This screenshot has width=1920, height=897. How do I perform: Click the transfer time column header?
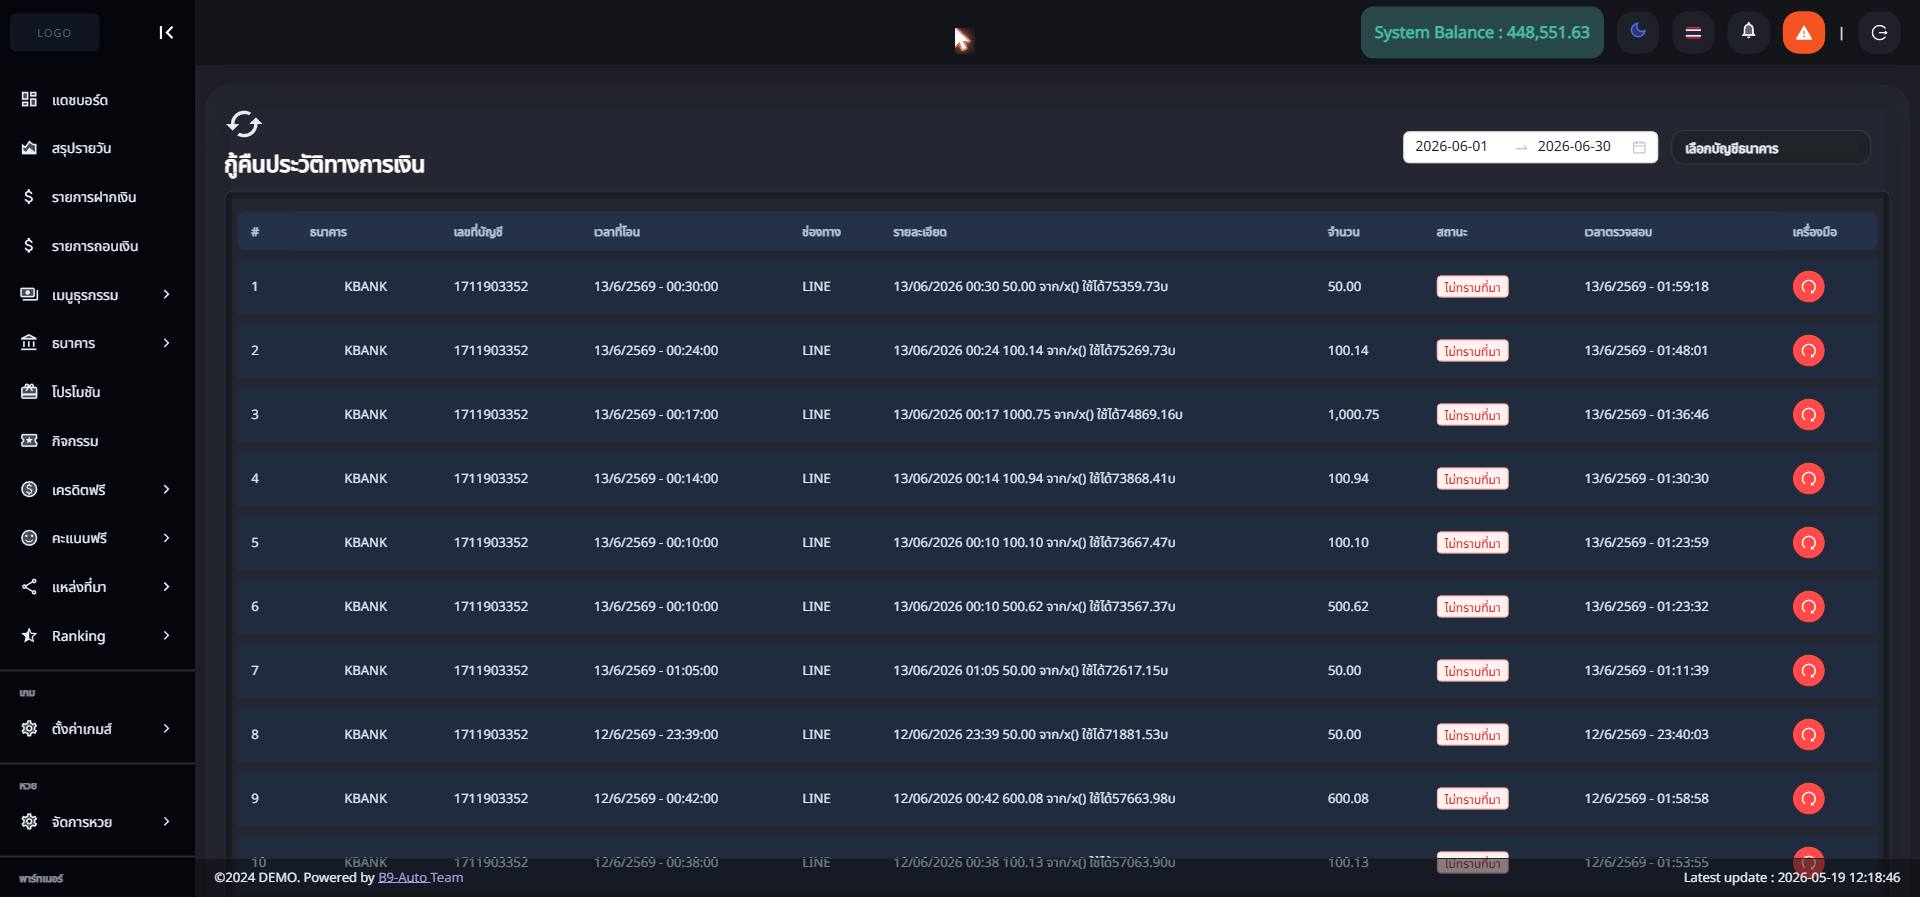pyautogui.click(x=616, y=232)
